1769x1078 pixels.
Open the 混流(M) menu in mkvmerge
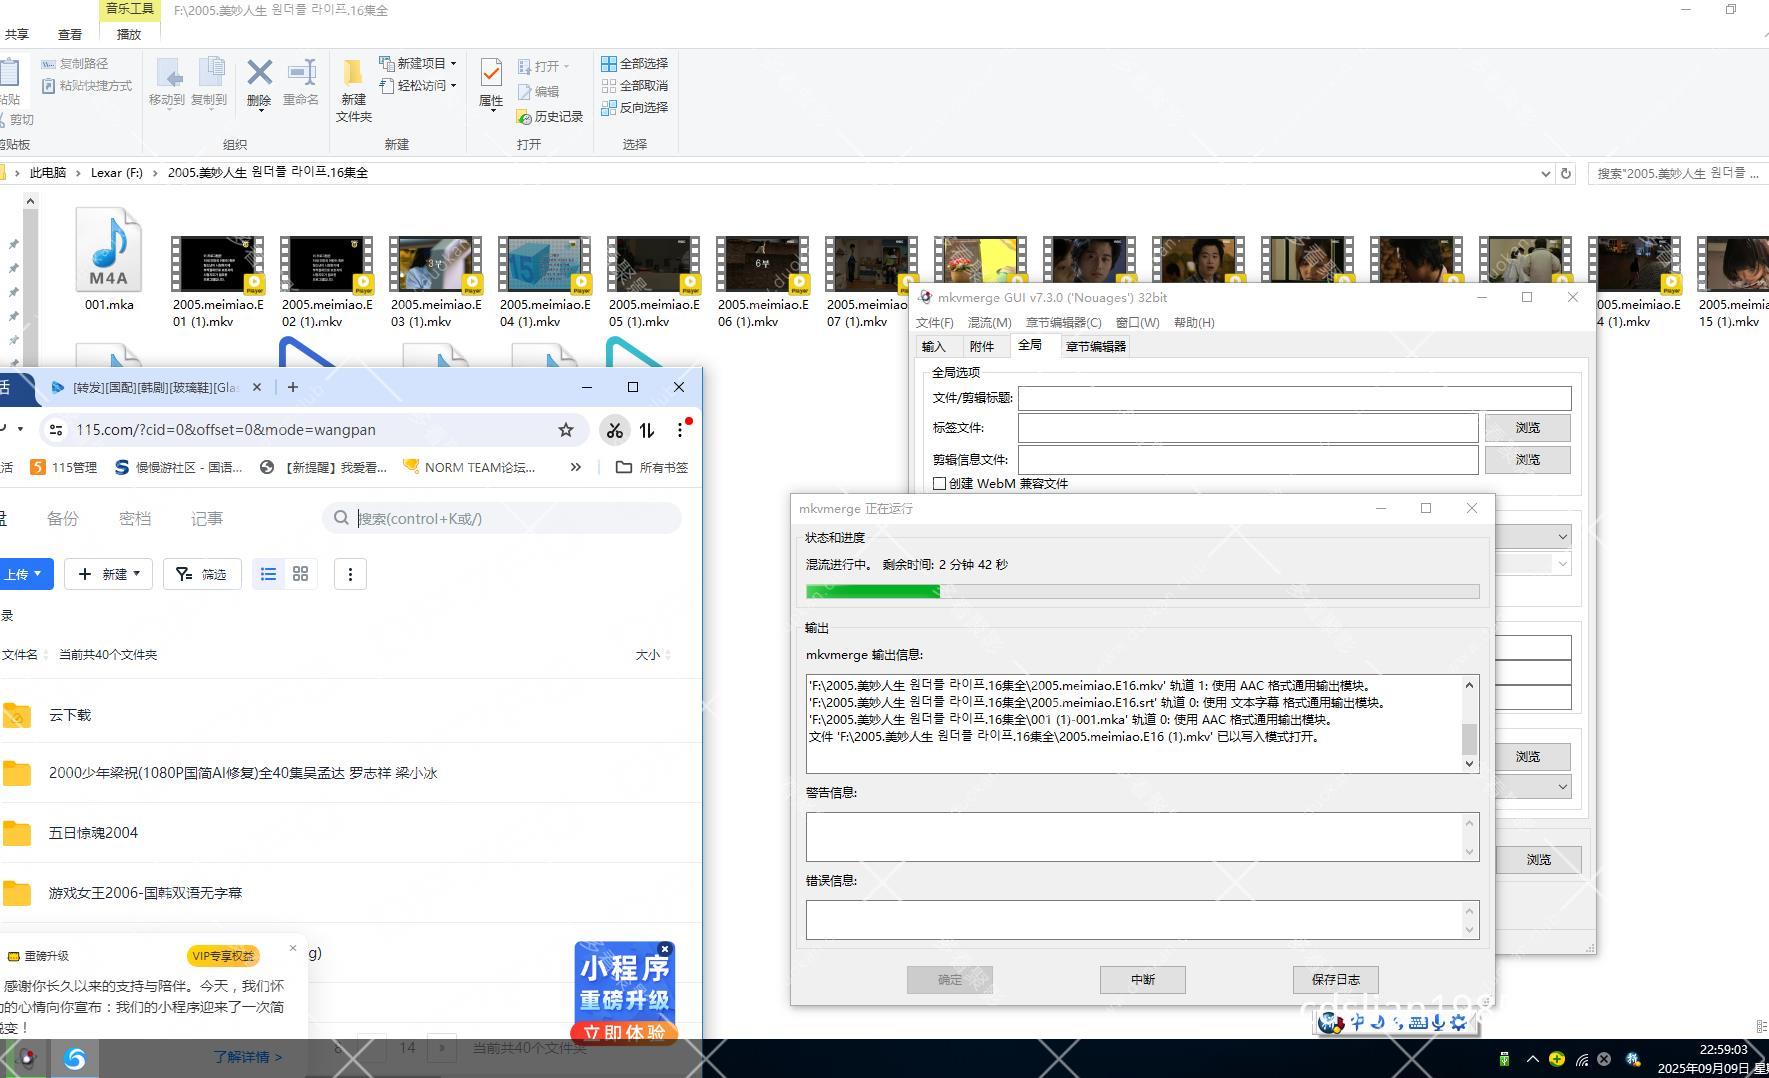[989, 322]
